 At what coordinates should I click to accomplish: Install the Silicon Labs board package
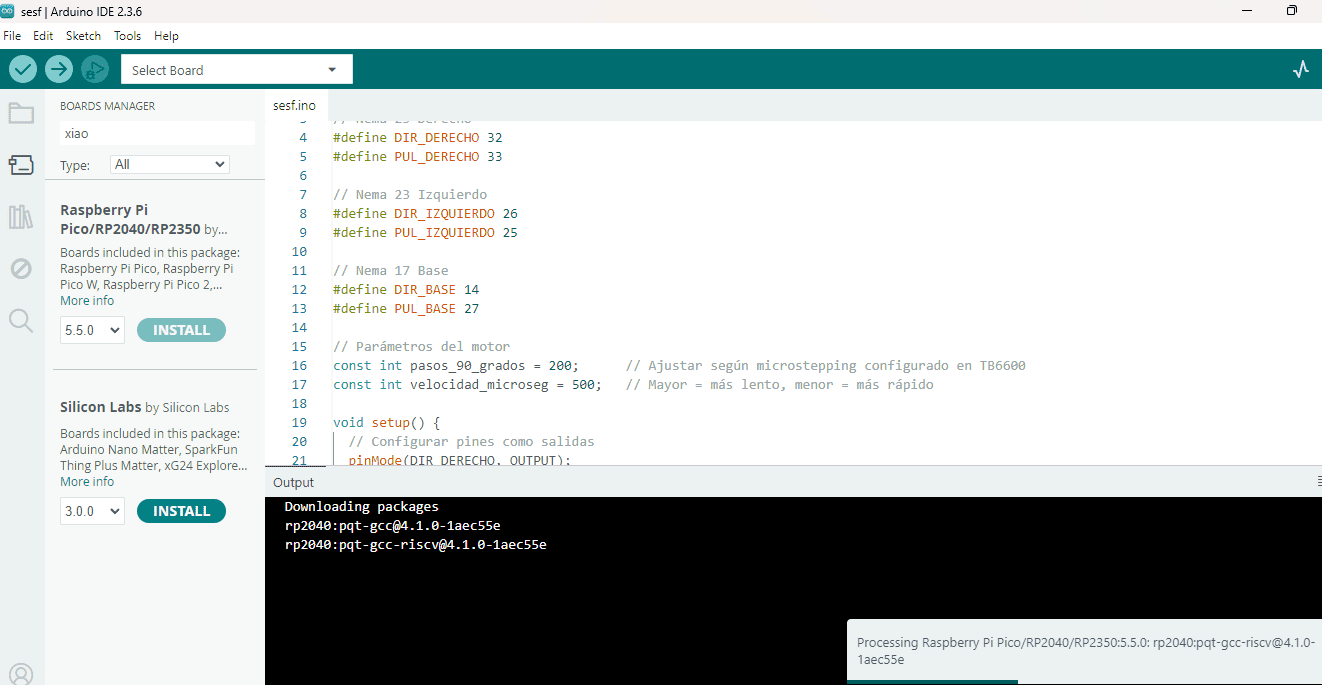coord(181,511)
